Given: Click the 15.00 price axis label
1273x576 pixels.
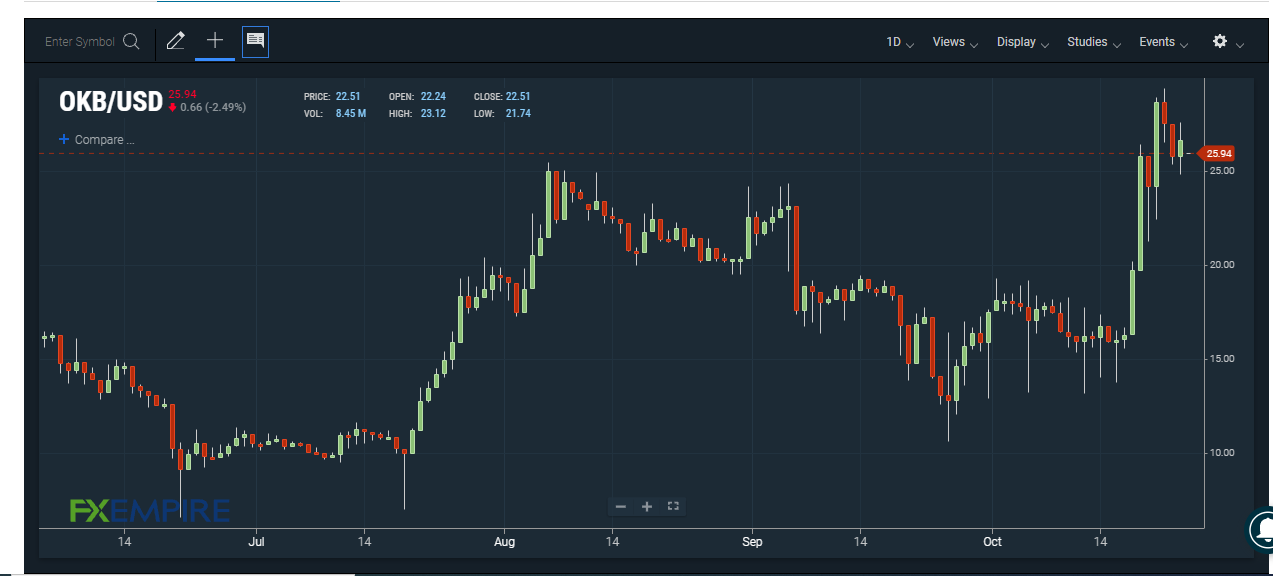Looking at the screenshot, I should click(x=1222, y=359).
